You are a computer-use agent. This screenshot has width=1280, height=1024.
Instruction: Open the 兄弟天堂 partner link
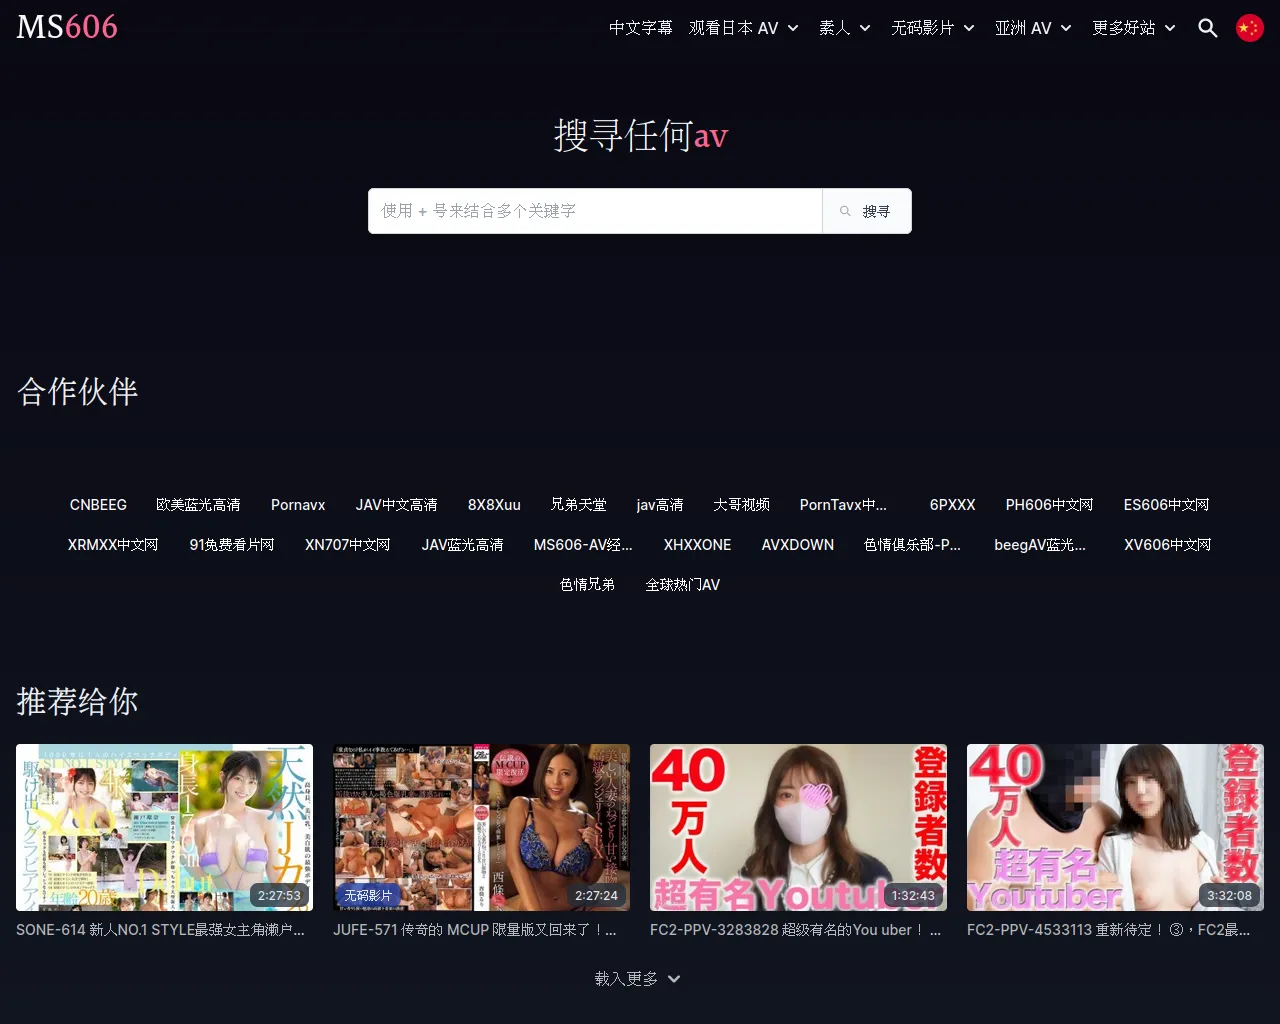click(579, 505)
